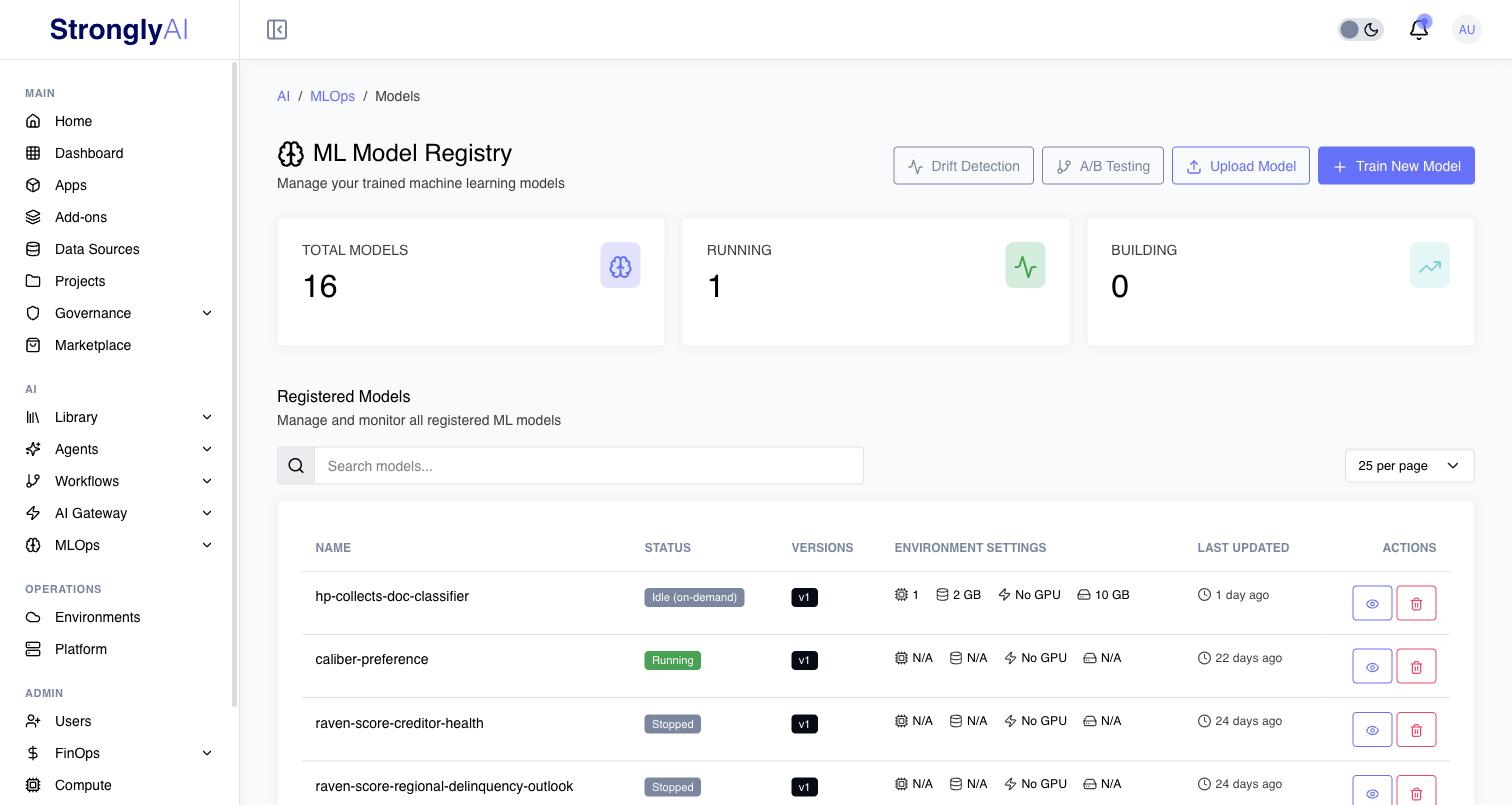1512x805 pixels.
Task: Expand MLOps chevron in sidebar
Action: point(207,545)
